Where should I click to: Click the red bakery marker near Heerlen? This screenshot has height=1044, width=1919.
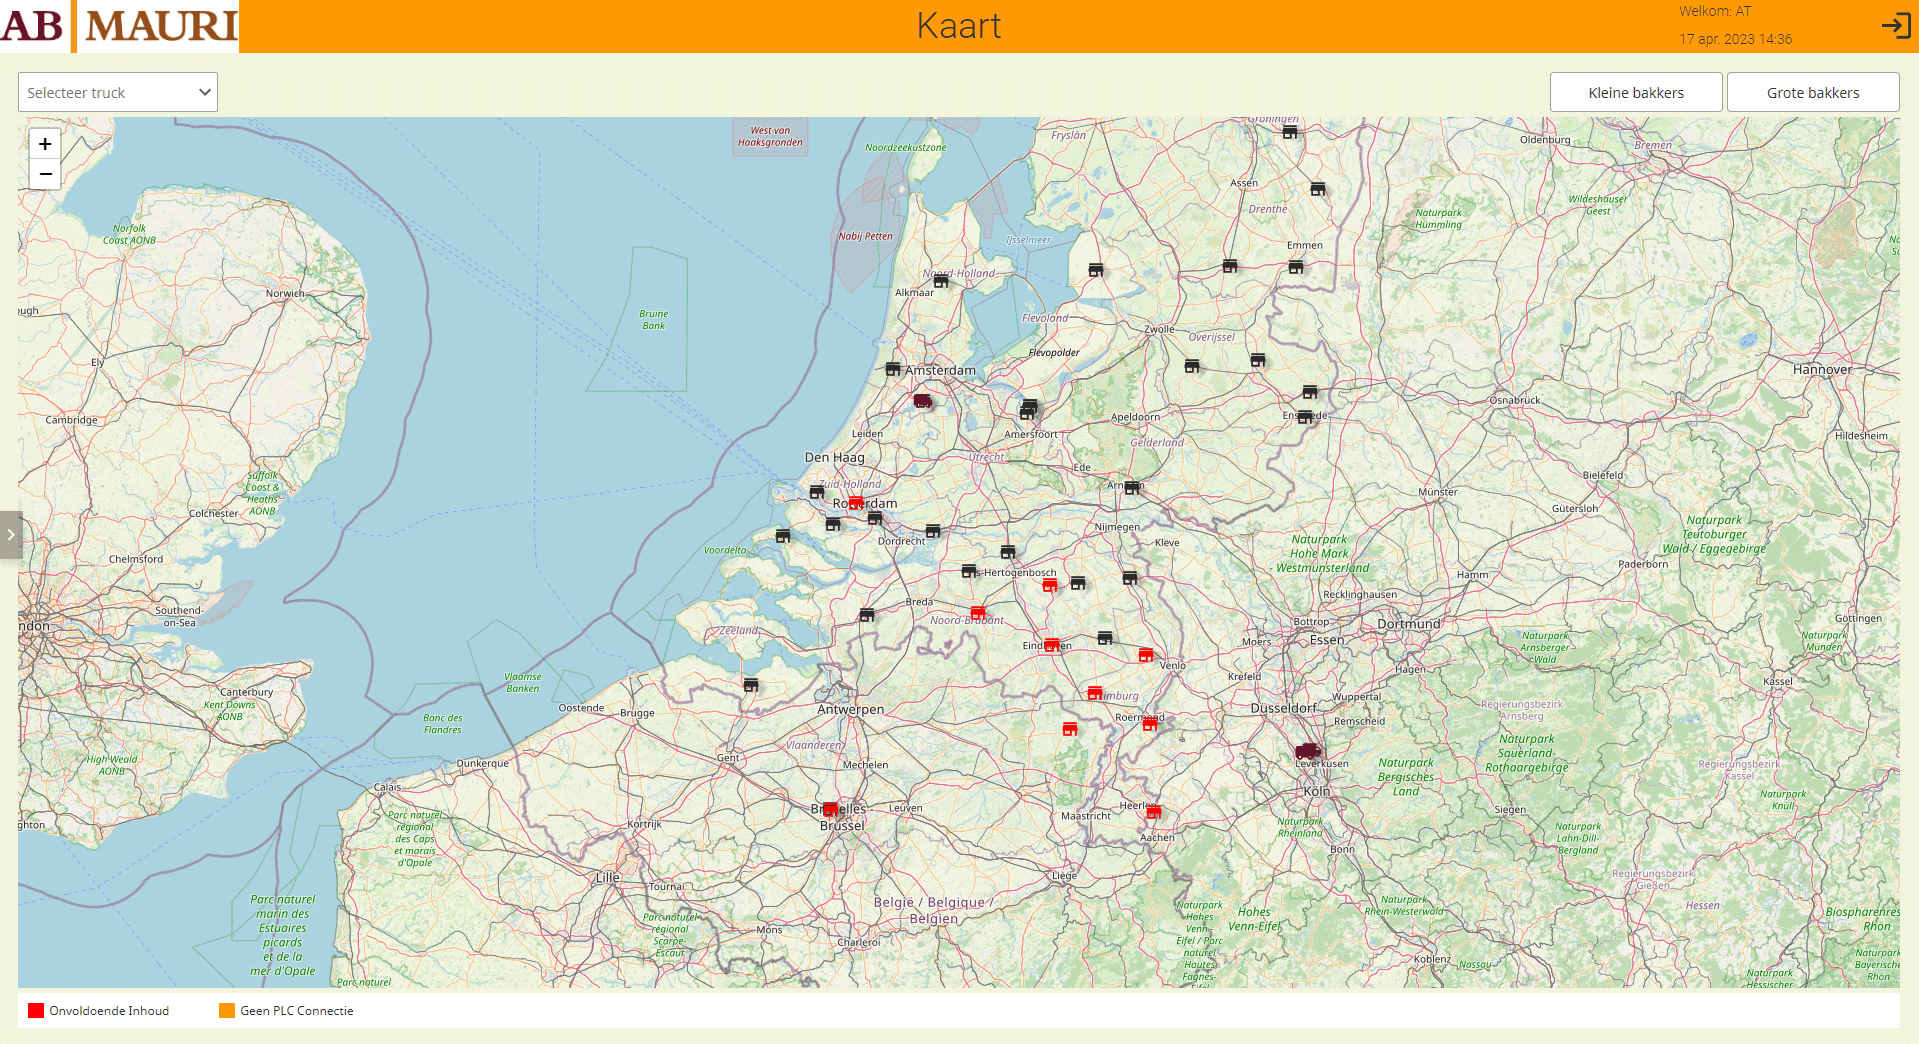pos(1153,812)
